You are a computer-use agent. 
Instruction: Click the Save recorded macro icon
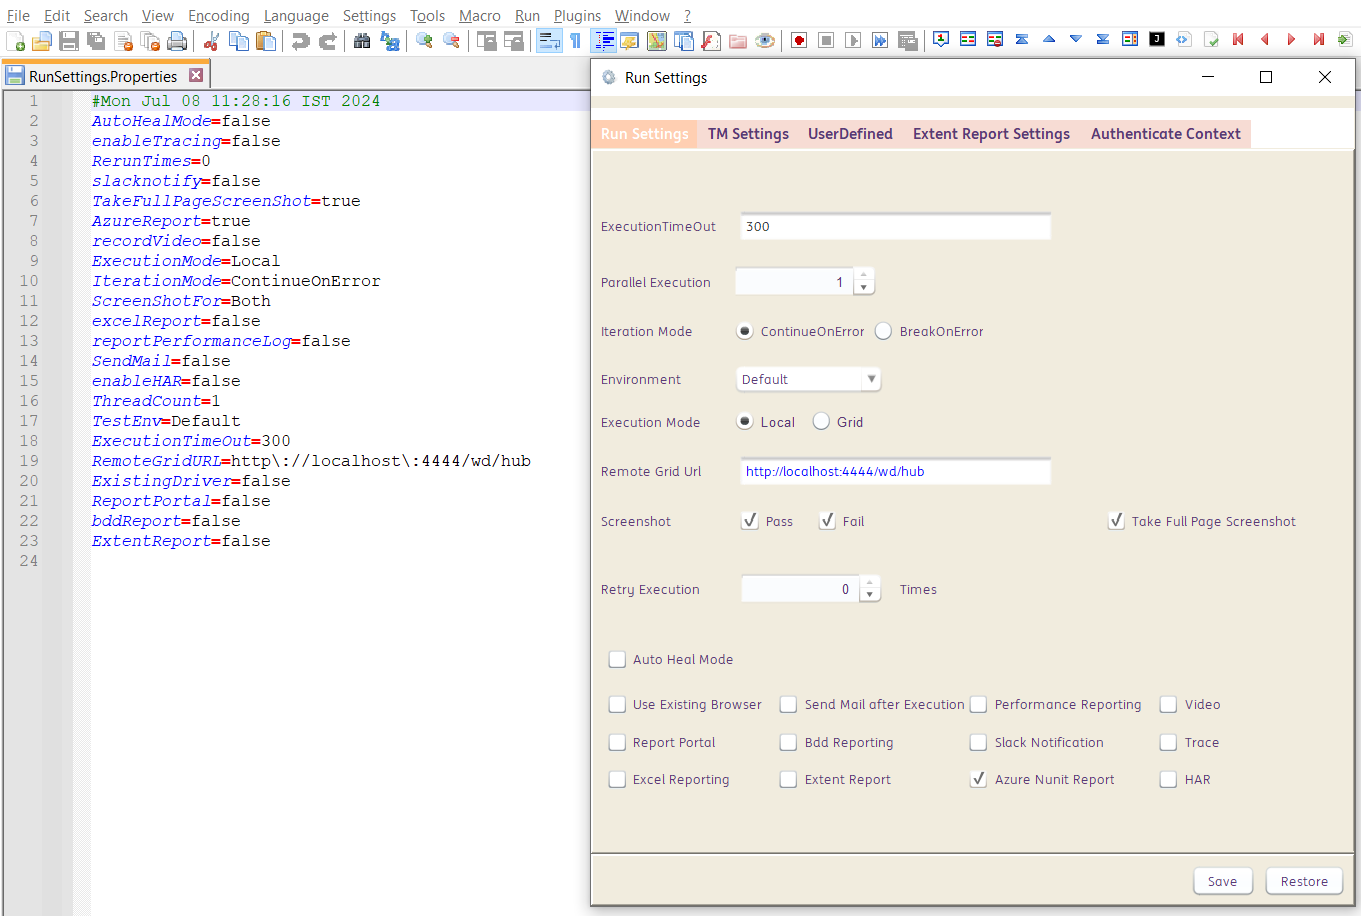point(907,41)
